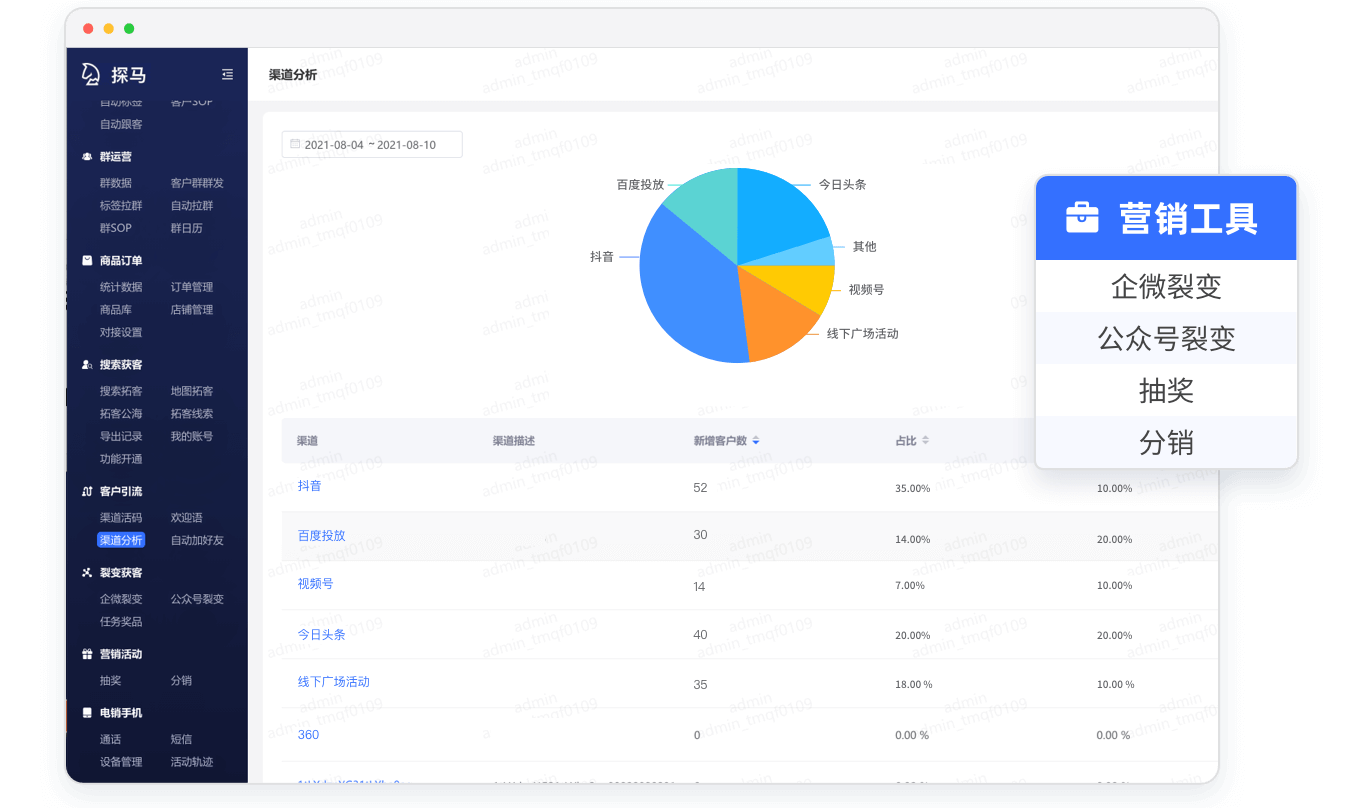Sort table by 占比 column arrows
1372x808 pixels.
tap(925, 441)
